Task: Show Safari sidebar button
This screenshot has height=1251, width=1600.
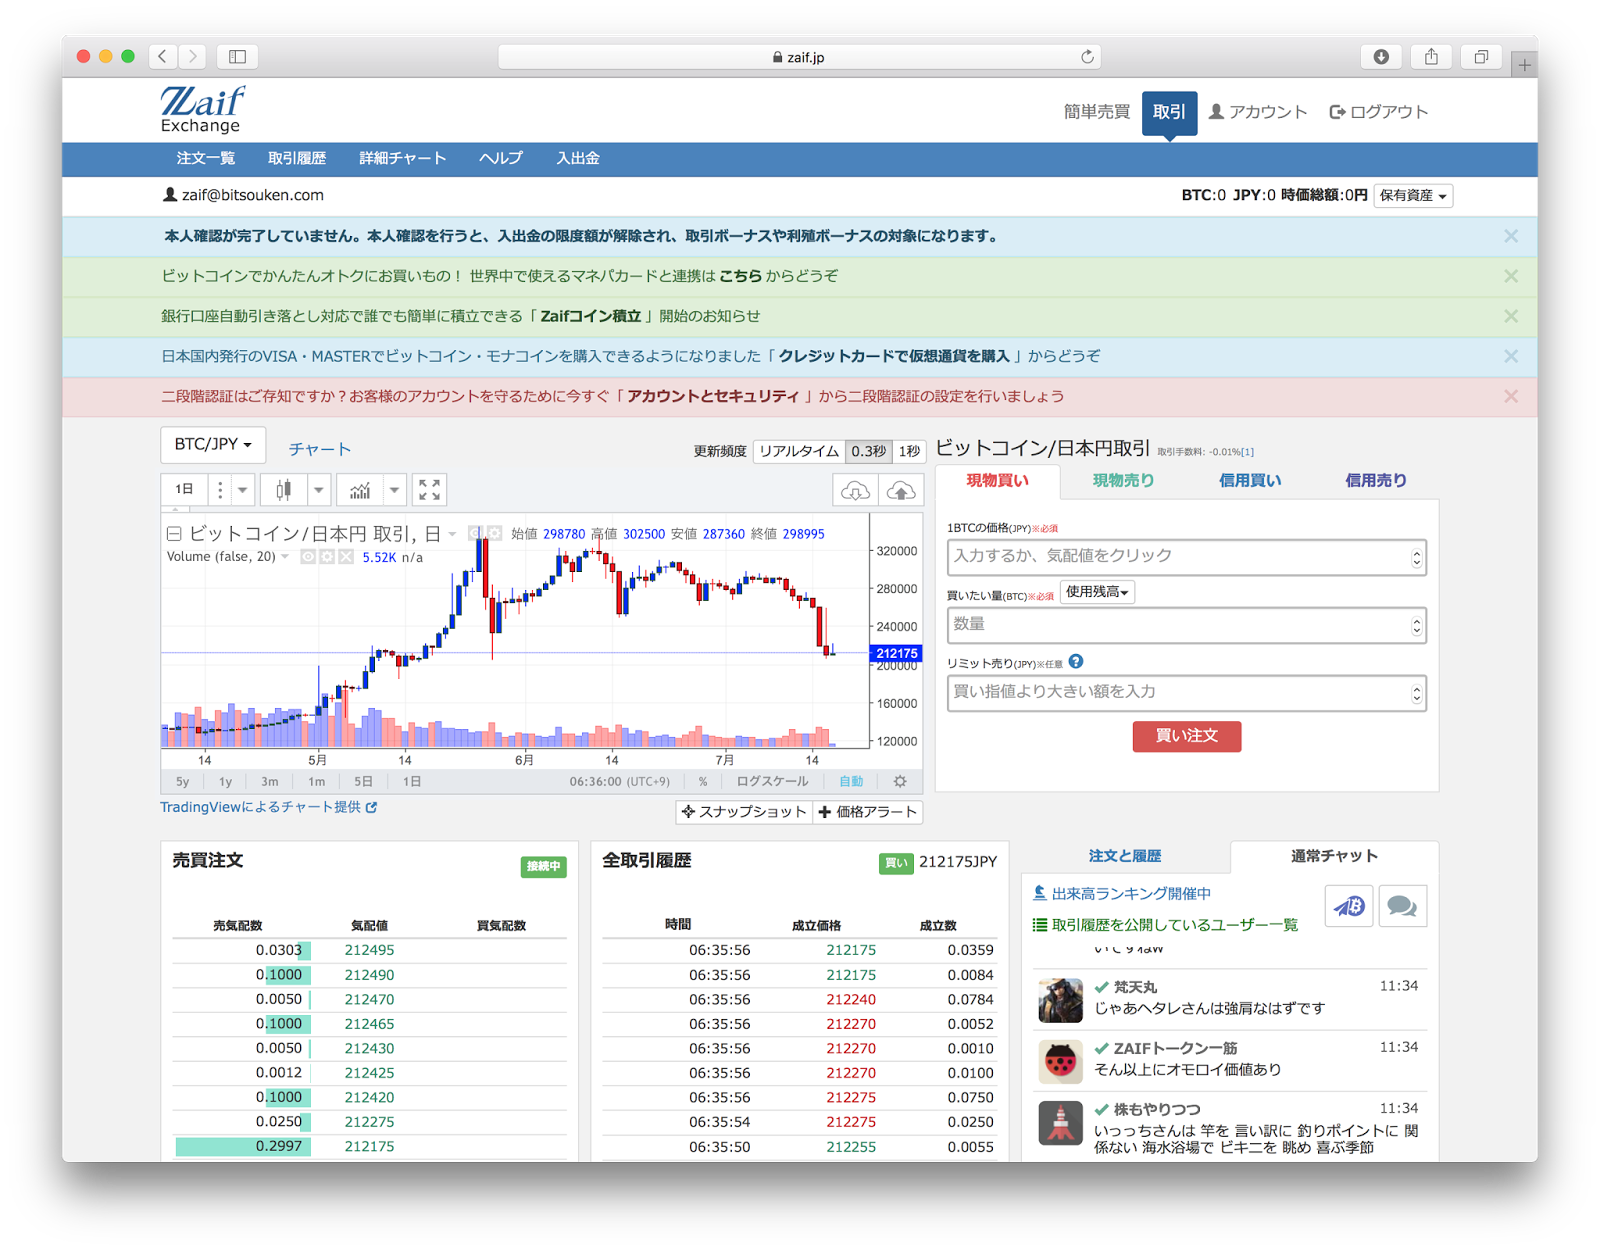Action: (237, 57)
